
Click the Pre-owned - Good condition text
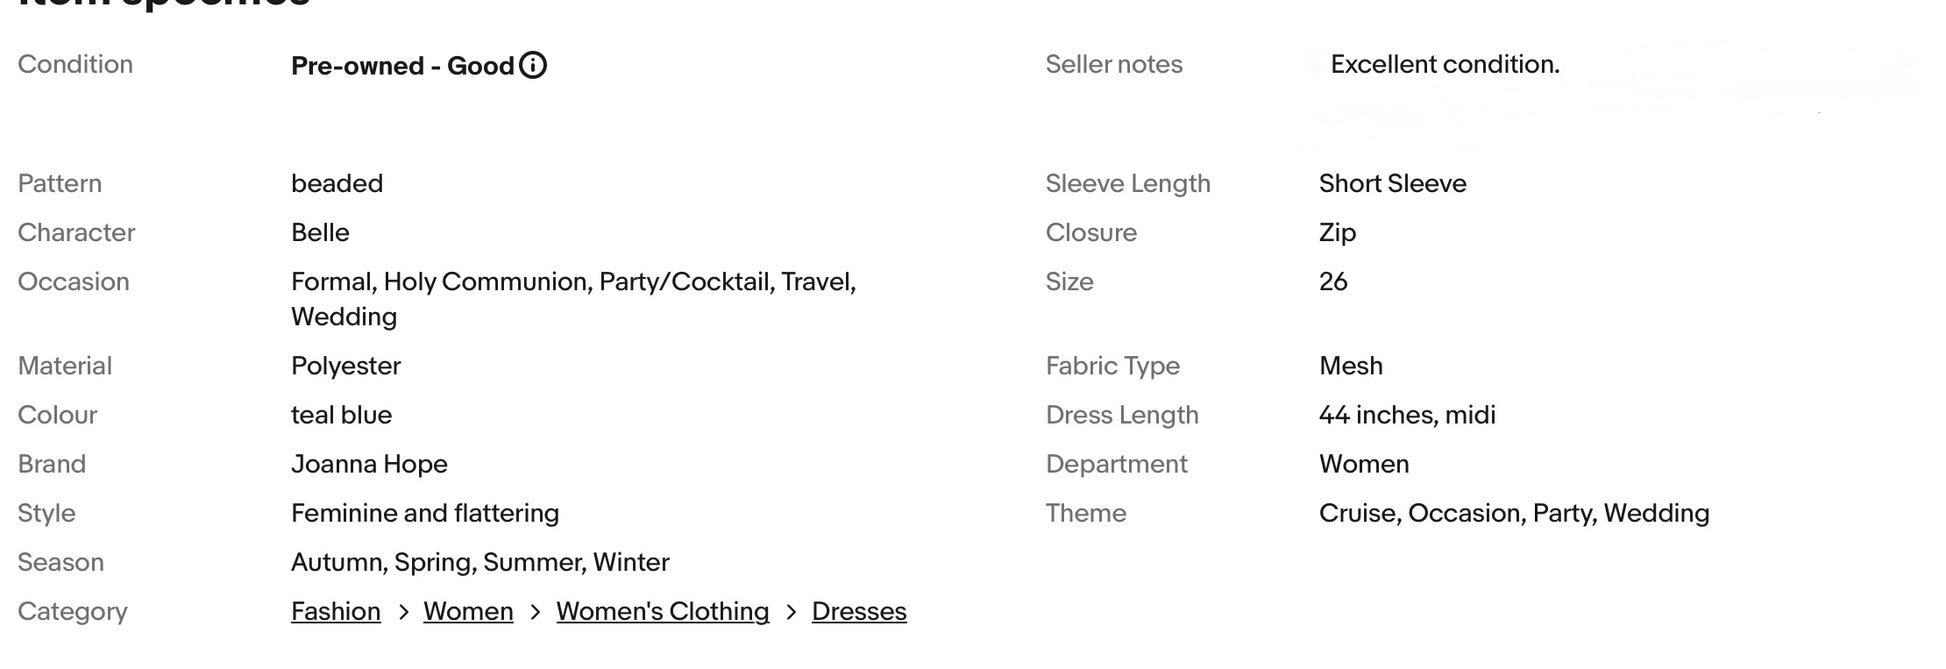click(402, 66)
